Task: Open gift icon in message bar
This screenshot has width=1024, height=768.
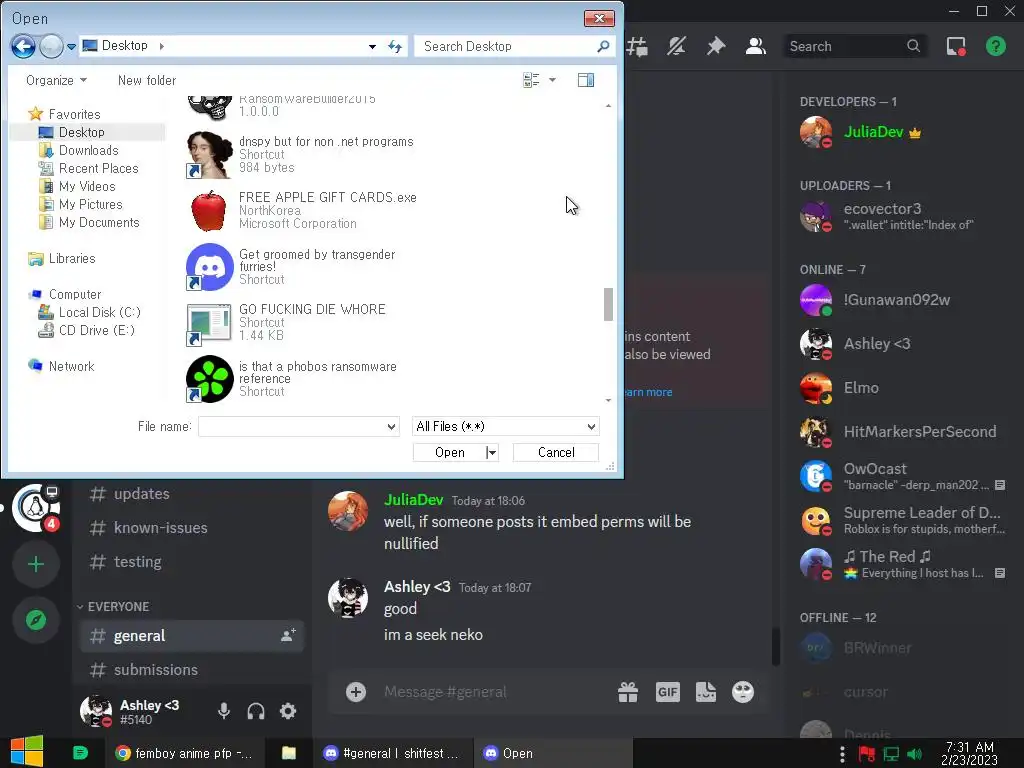Action: point(628,692)
